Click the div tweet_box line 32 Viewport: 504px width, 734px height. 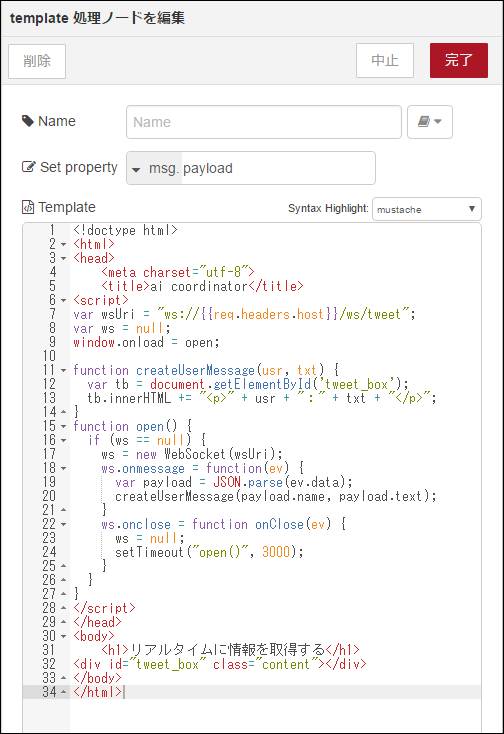coord(220,664)
